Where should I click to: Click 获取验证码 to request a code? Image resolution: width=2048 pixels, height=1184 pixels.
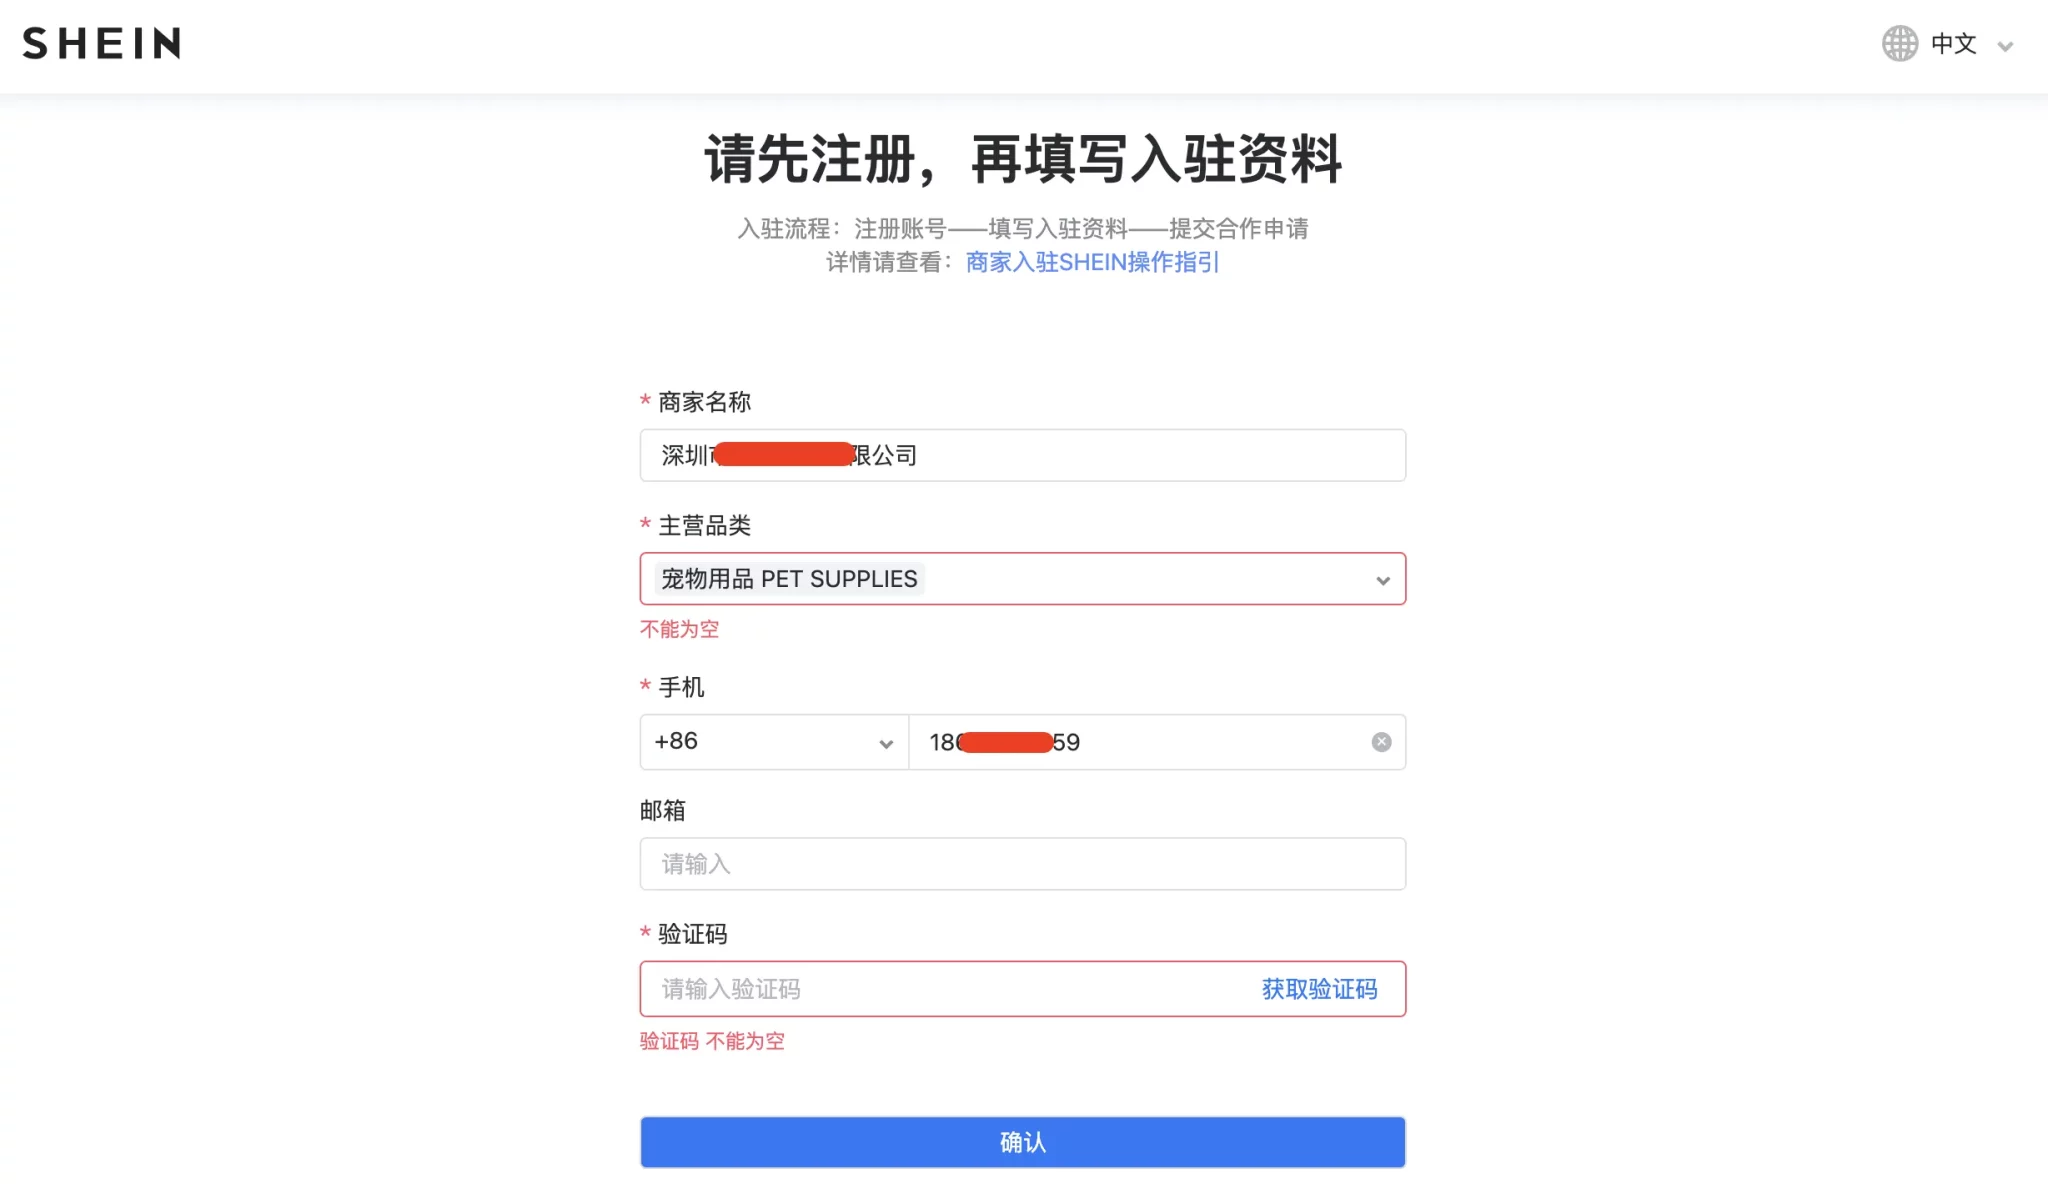coord(1318,989)
